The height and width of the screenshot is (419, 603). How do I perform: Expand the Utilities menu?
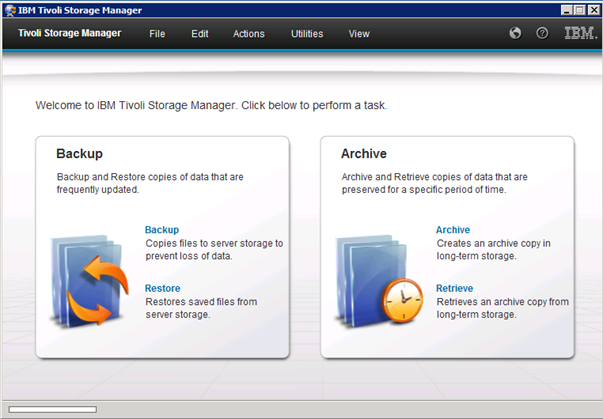point(307,34)
